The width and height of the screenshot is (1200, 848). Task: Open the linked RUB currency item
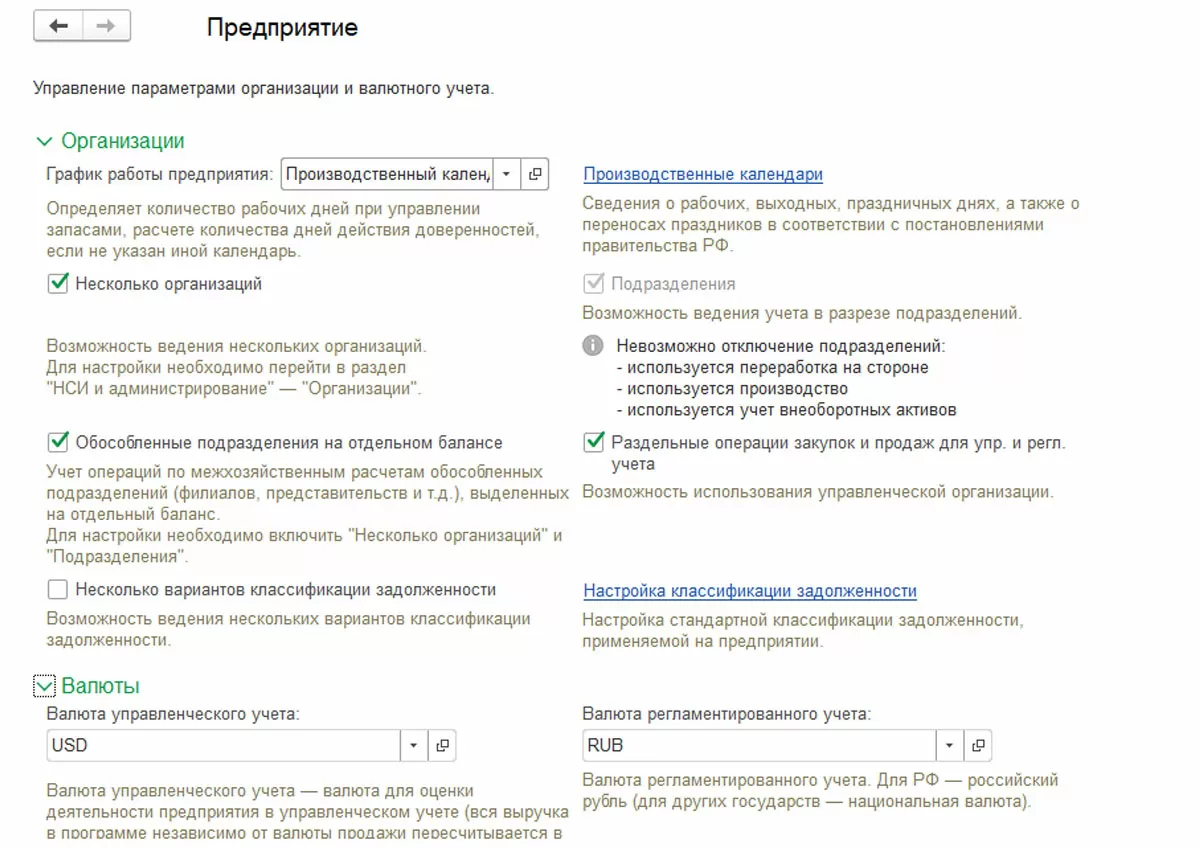(978, 746)
